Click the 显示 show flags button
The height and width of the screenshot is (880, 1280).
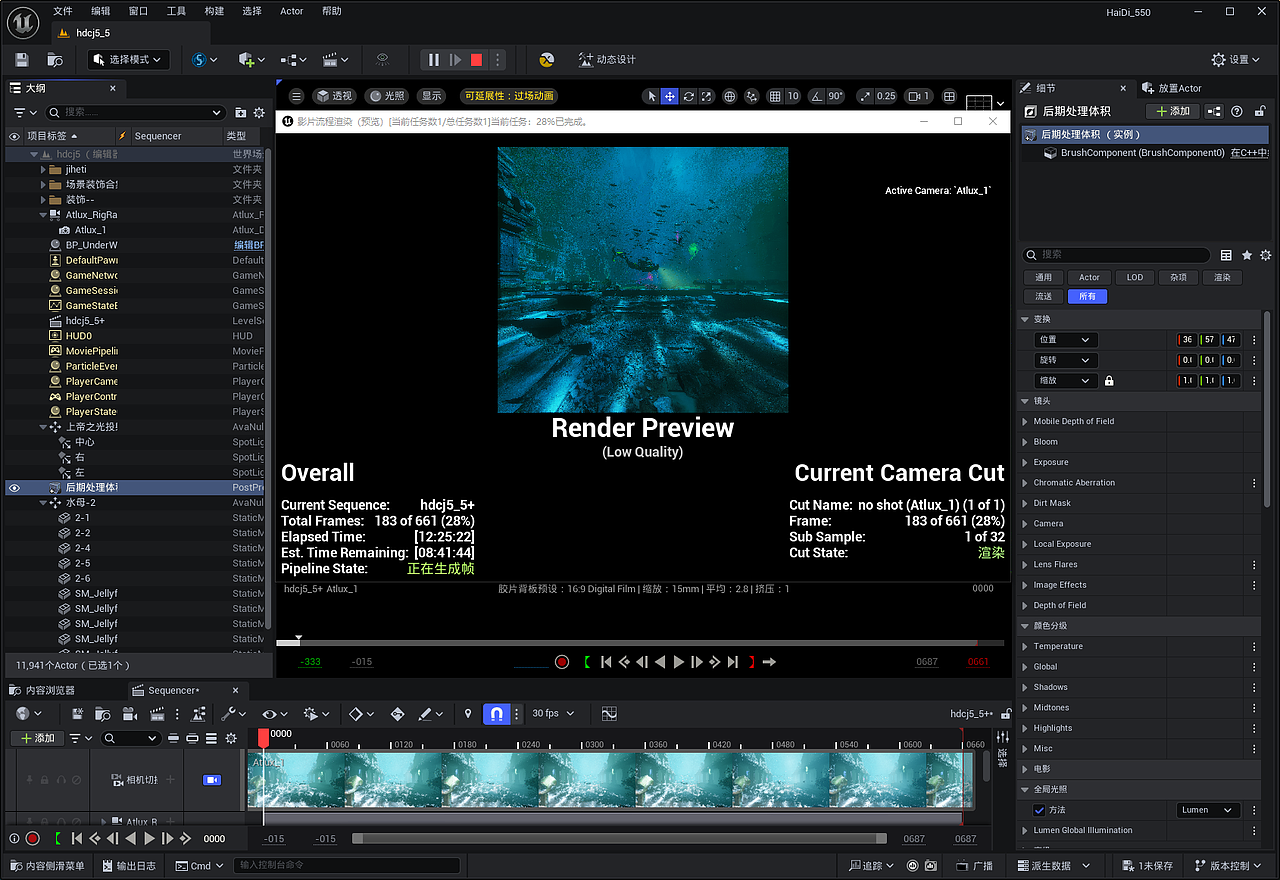(432, 96)
